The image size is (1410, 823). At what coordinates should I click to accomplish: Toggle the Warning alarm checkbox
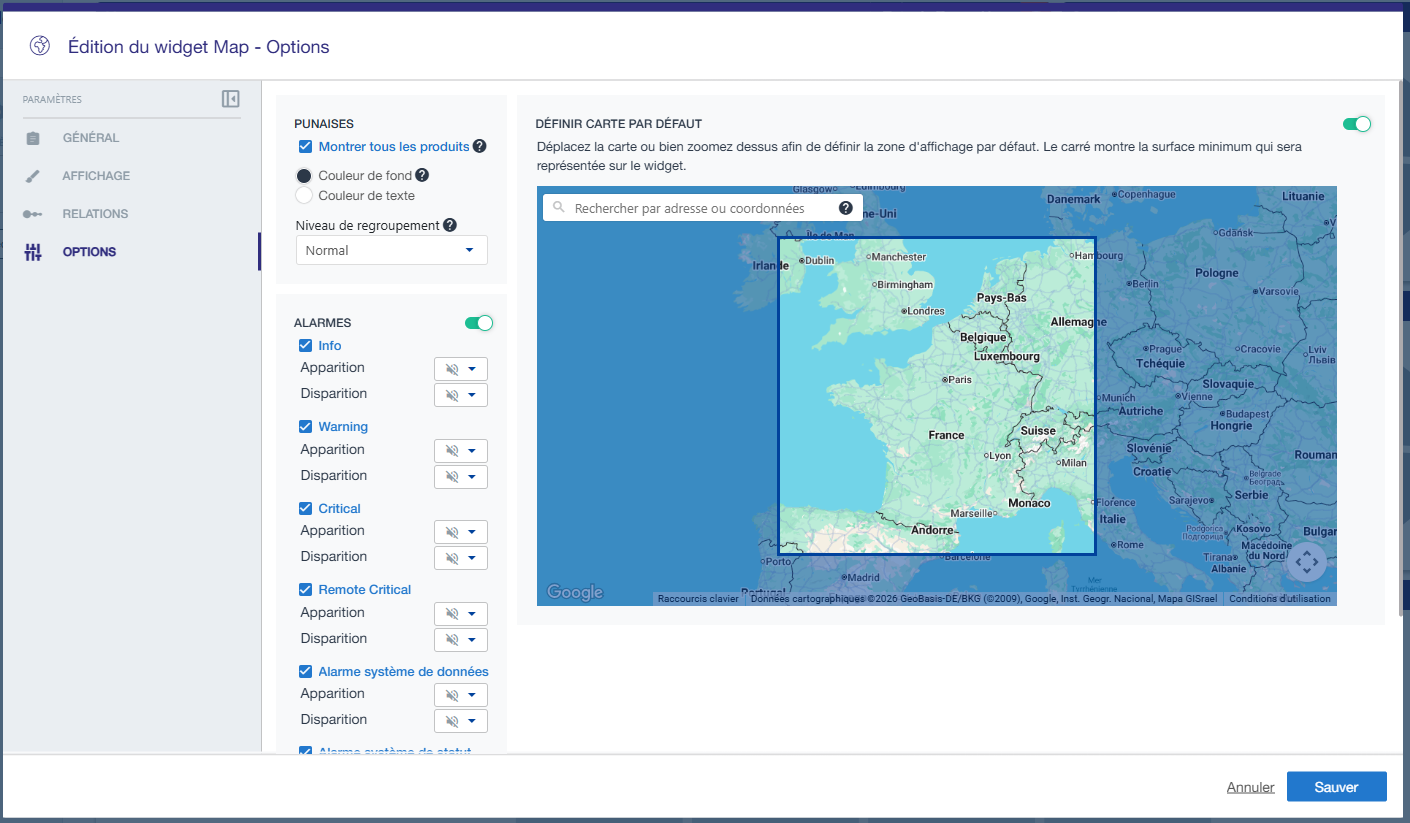pyautogui.click(x=306, y=427)
